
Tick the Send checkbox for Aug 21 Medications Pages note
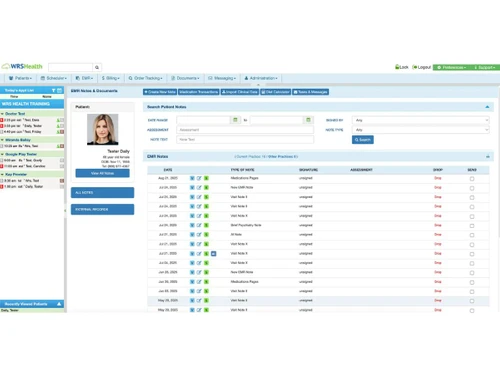(472, 179)
